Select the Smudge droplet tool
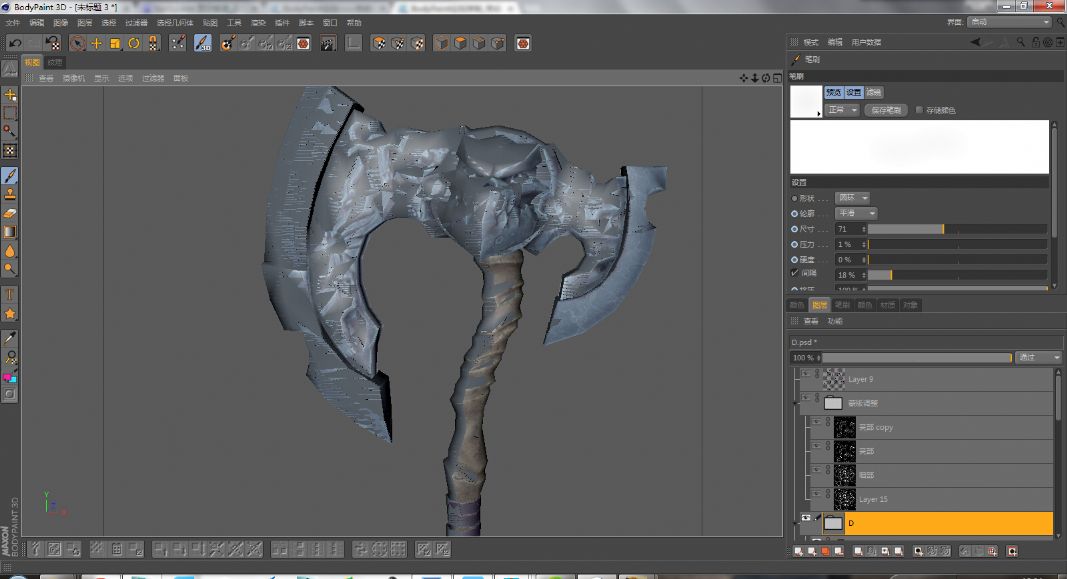The width and height of the screenshot is (1067, 579). pyautogui.click(x=10, y=251)
